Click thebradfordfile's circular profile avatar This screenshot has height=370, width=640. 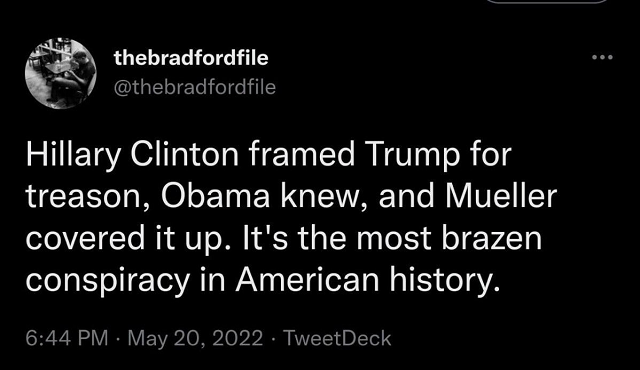point(61,73)
